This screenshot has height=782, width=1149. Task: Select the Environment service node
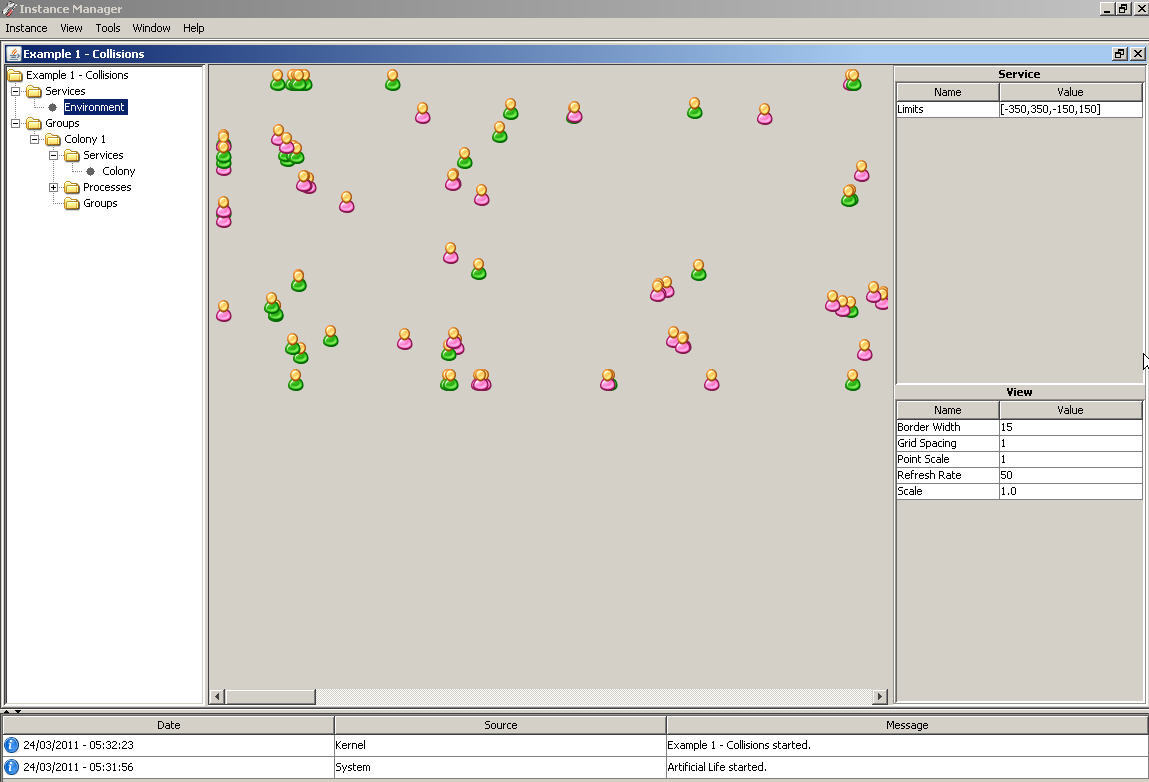tap(95, 107)
